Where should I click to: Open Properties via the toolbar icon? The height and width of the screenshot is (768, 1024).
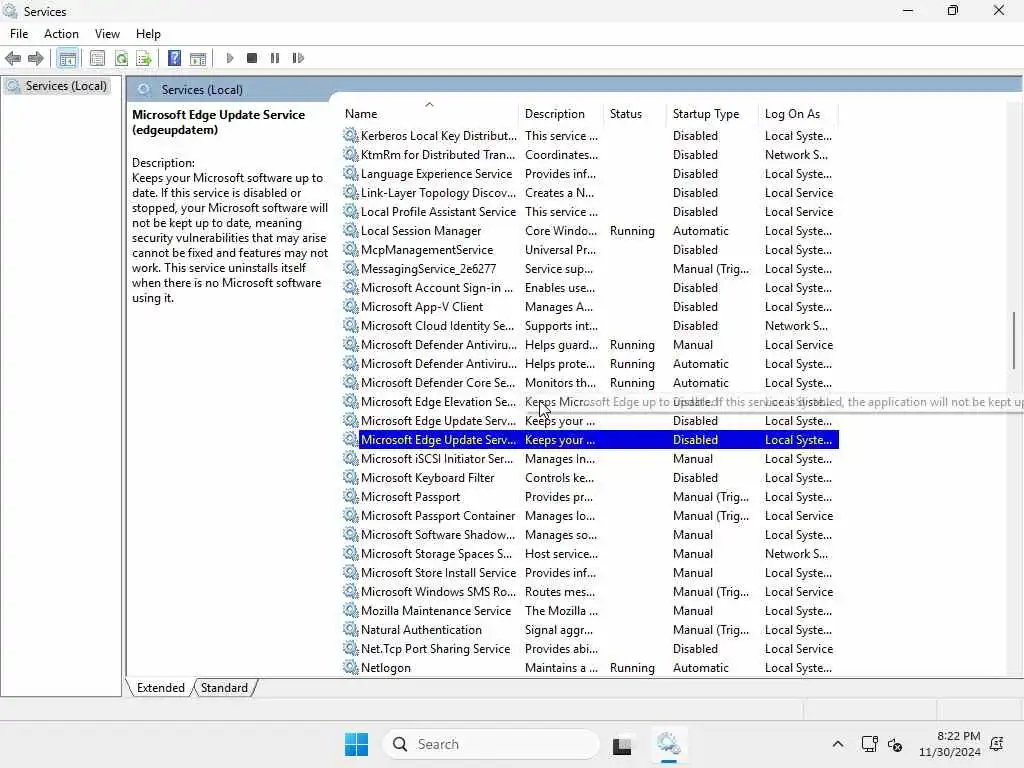[x=97, y=58]
